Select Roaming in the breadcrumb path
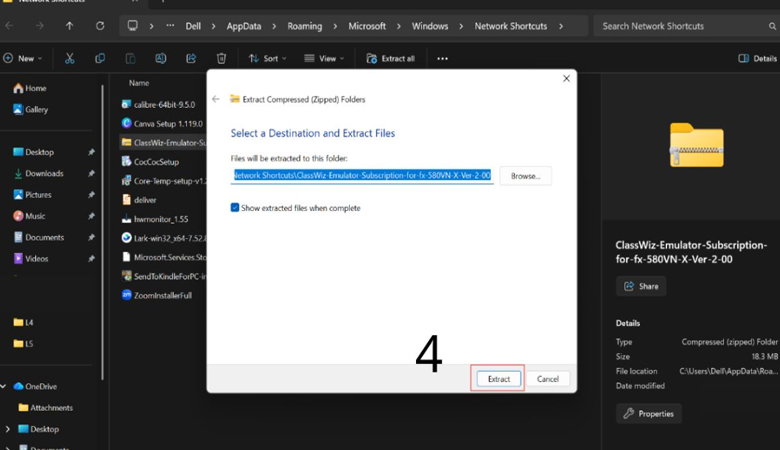780x450 pixels. (304, 26)
